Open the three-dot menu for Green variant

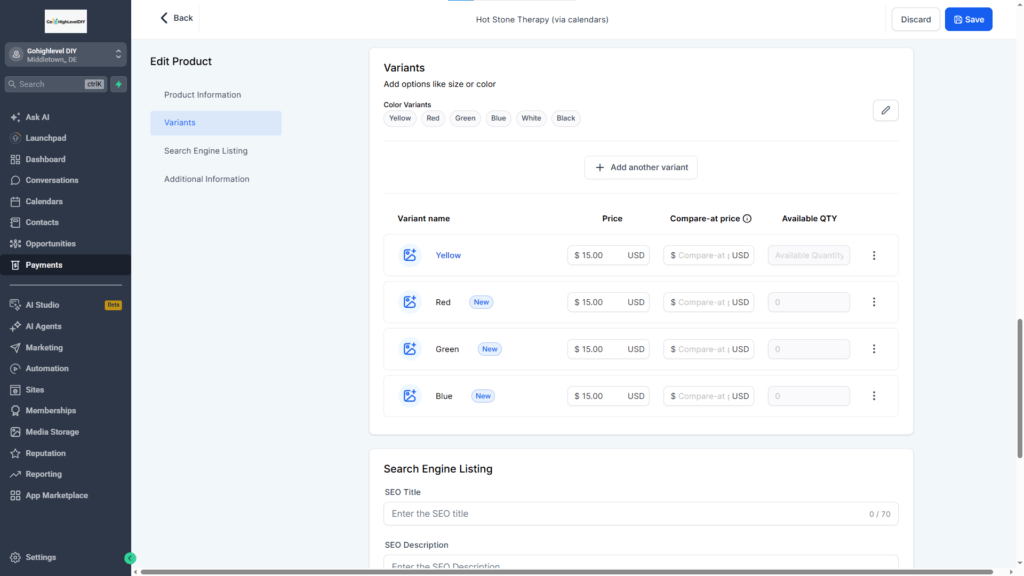pyautogui.click(x=874, y=349)
